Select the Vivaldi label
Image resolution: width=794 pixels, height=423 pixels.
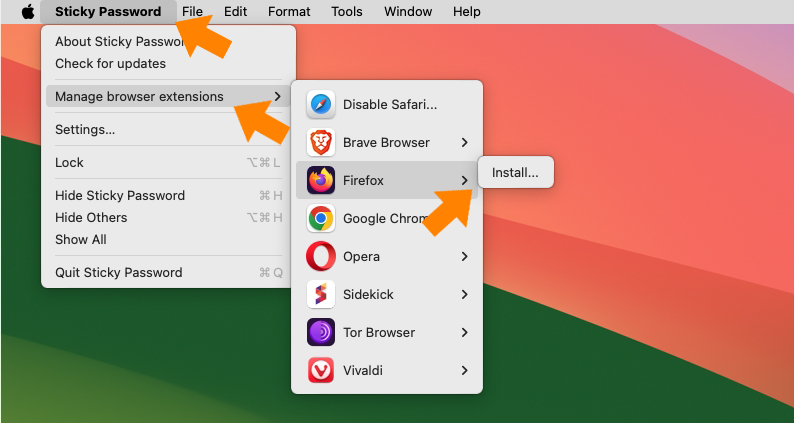coord(363,370)
